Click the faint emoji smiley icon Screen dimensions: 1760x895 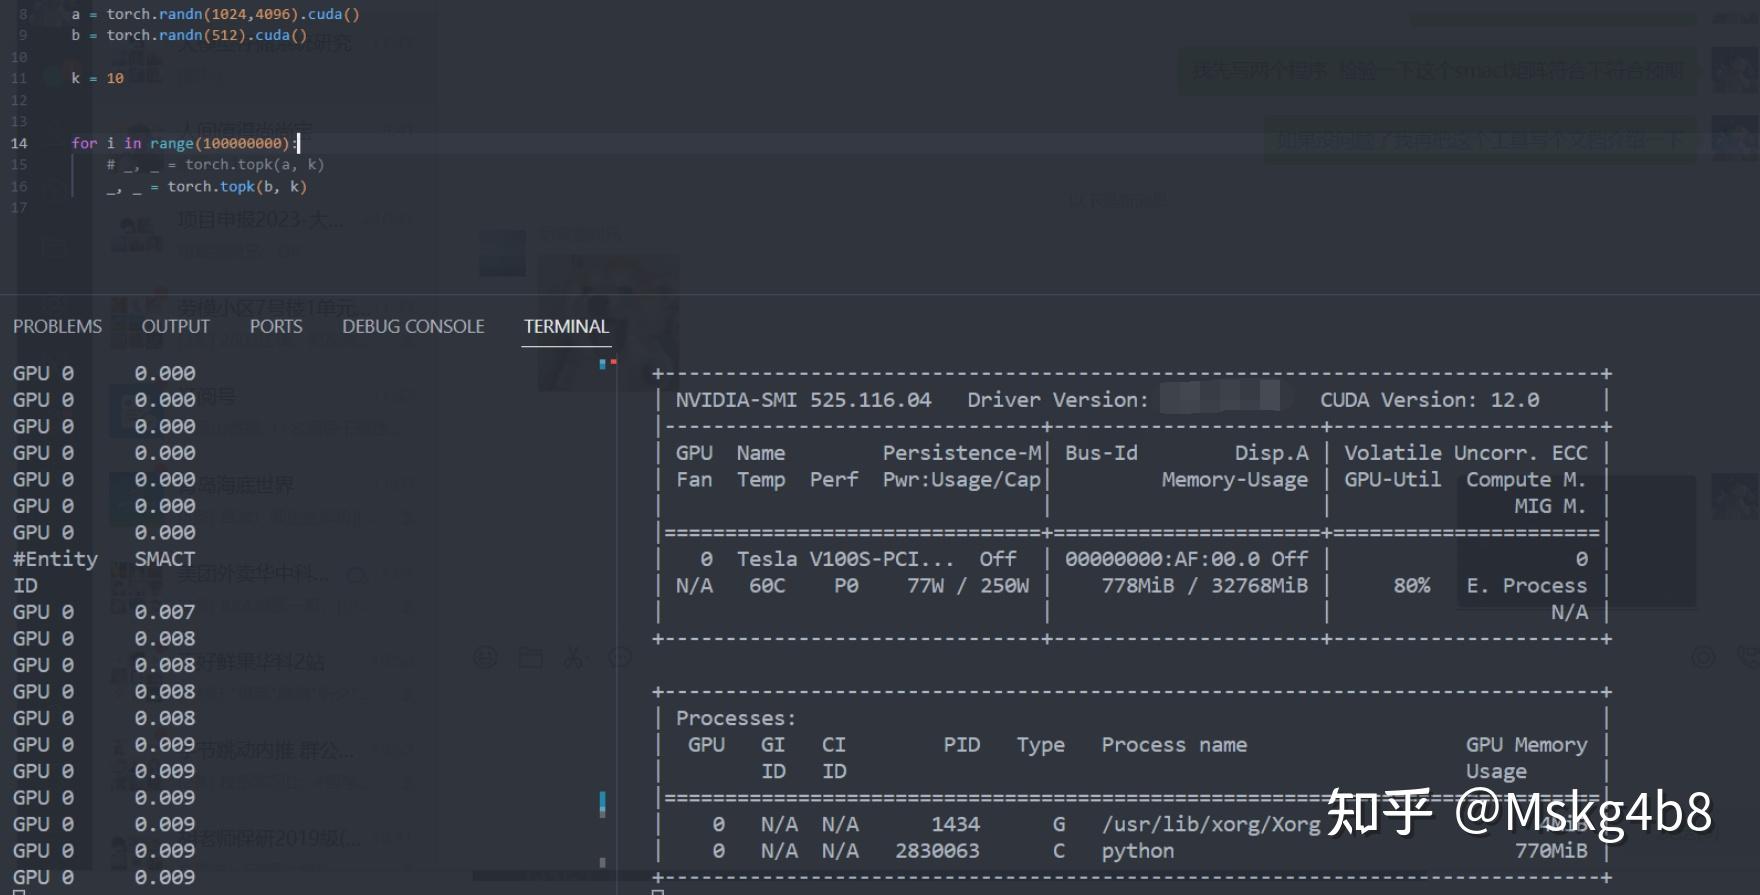(485, 657)
